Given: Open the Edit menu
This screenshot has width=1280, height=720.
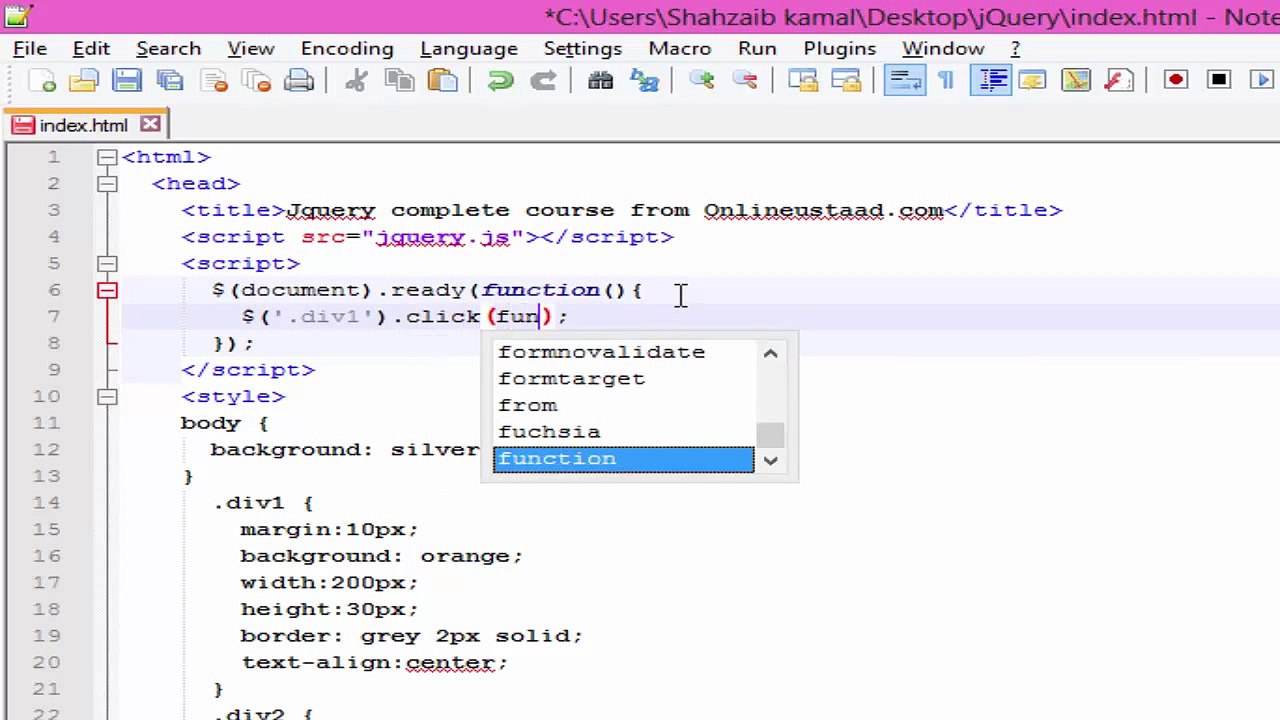Looking at the screenshot, I should pyautogui.click(x=91, y=48).
